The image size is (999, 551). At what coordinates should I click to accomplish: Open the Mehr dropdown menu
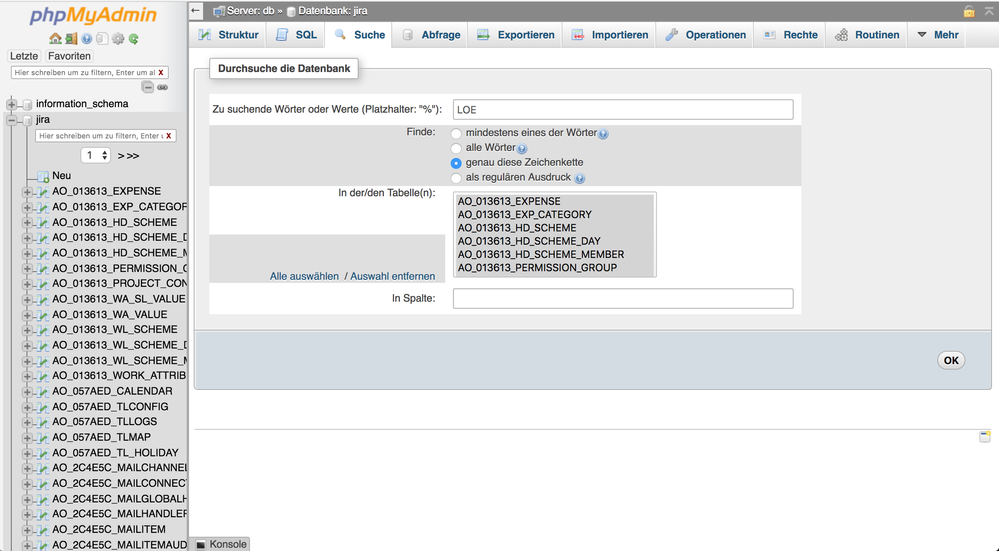938,35
